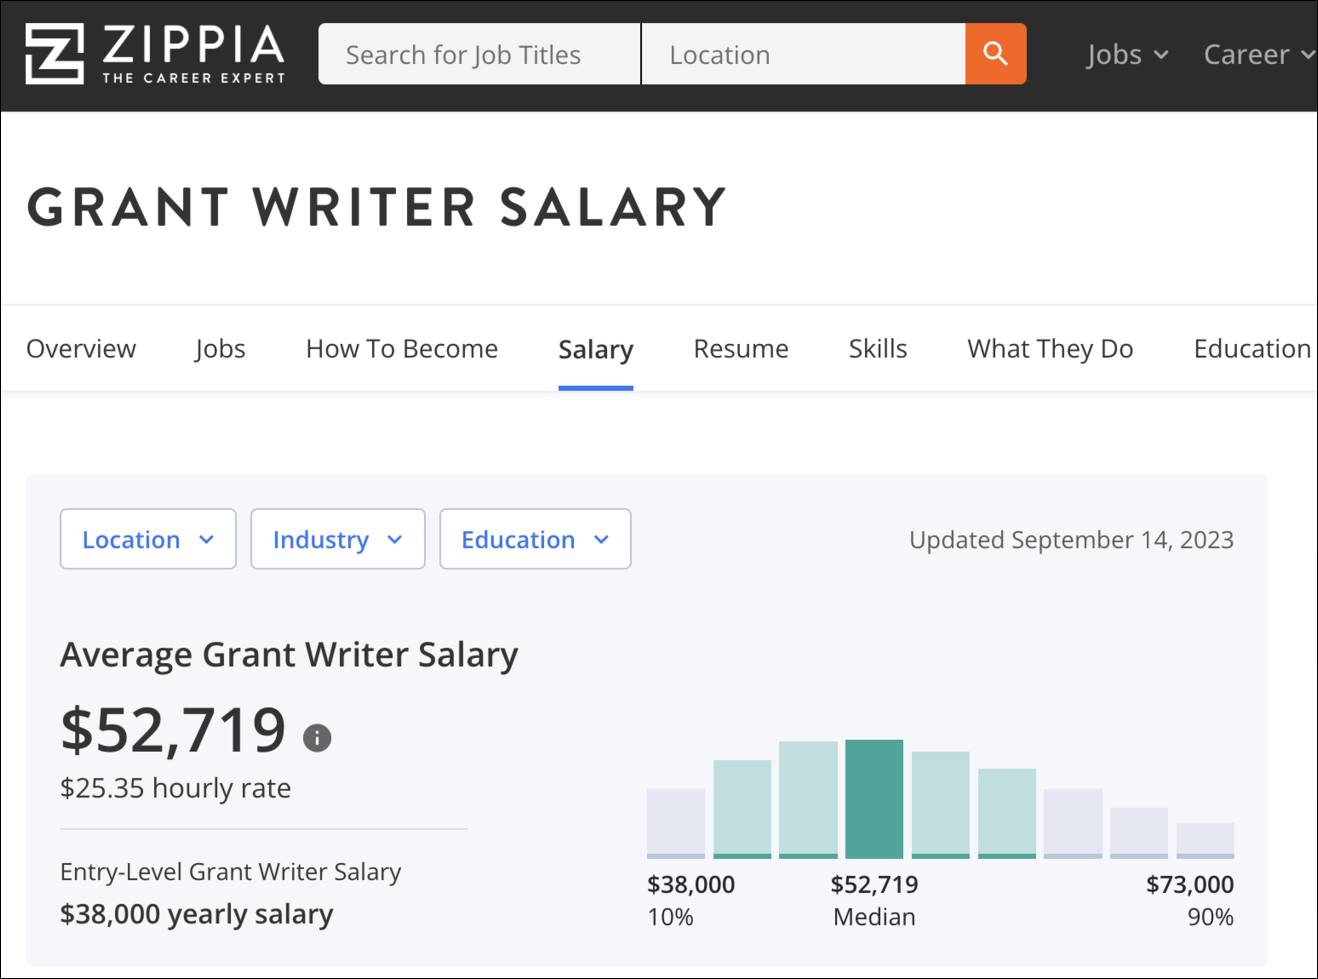Viewport: 1318px width, 979px height.
Task: Switch to the Resume tab
Action: pyautogui.click(x=740, y=348)
